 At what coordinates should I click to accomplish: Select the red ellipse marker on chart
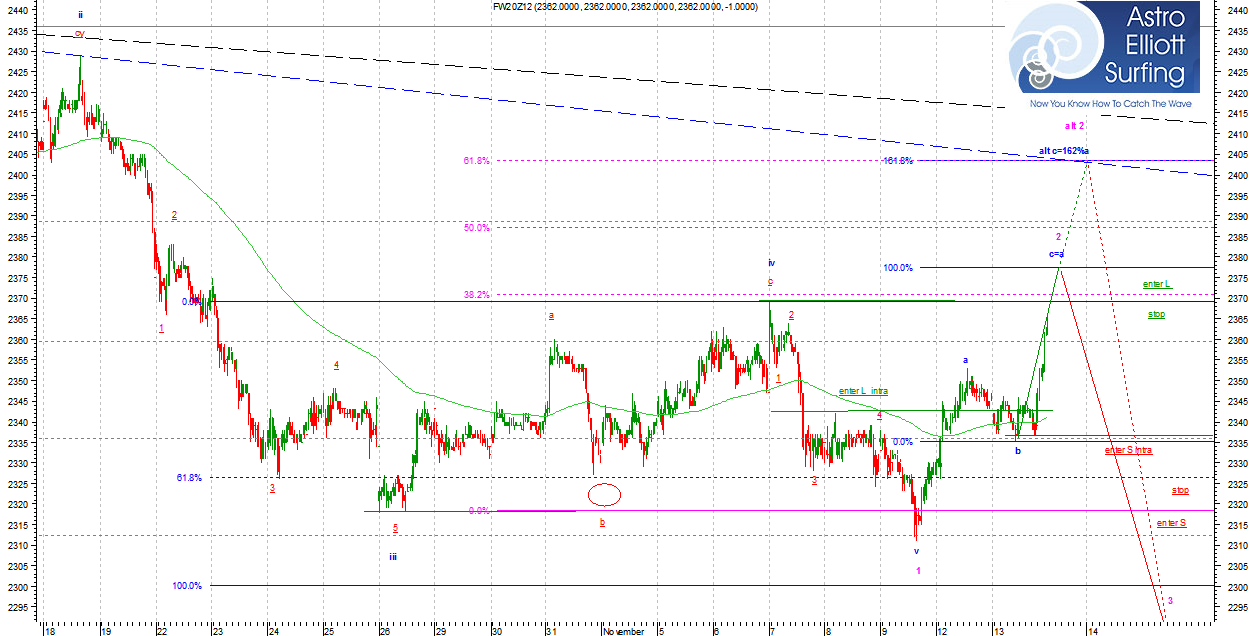tap(605, 494)
